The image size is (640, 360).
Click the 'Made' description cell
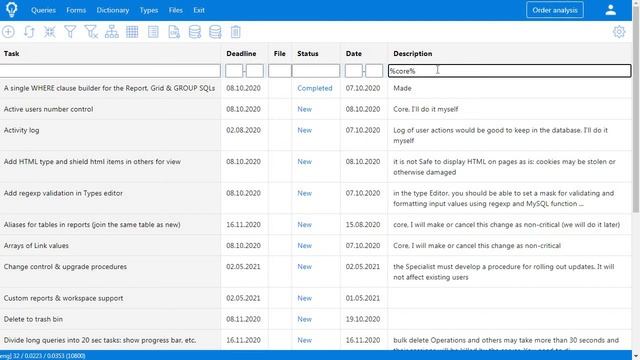tap(402, 88)
